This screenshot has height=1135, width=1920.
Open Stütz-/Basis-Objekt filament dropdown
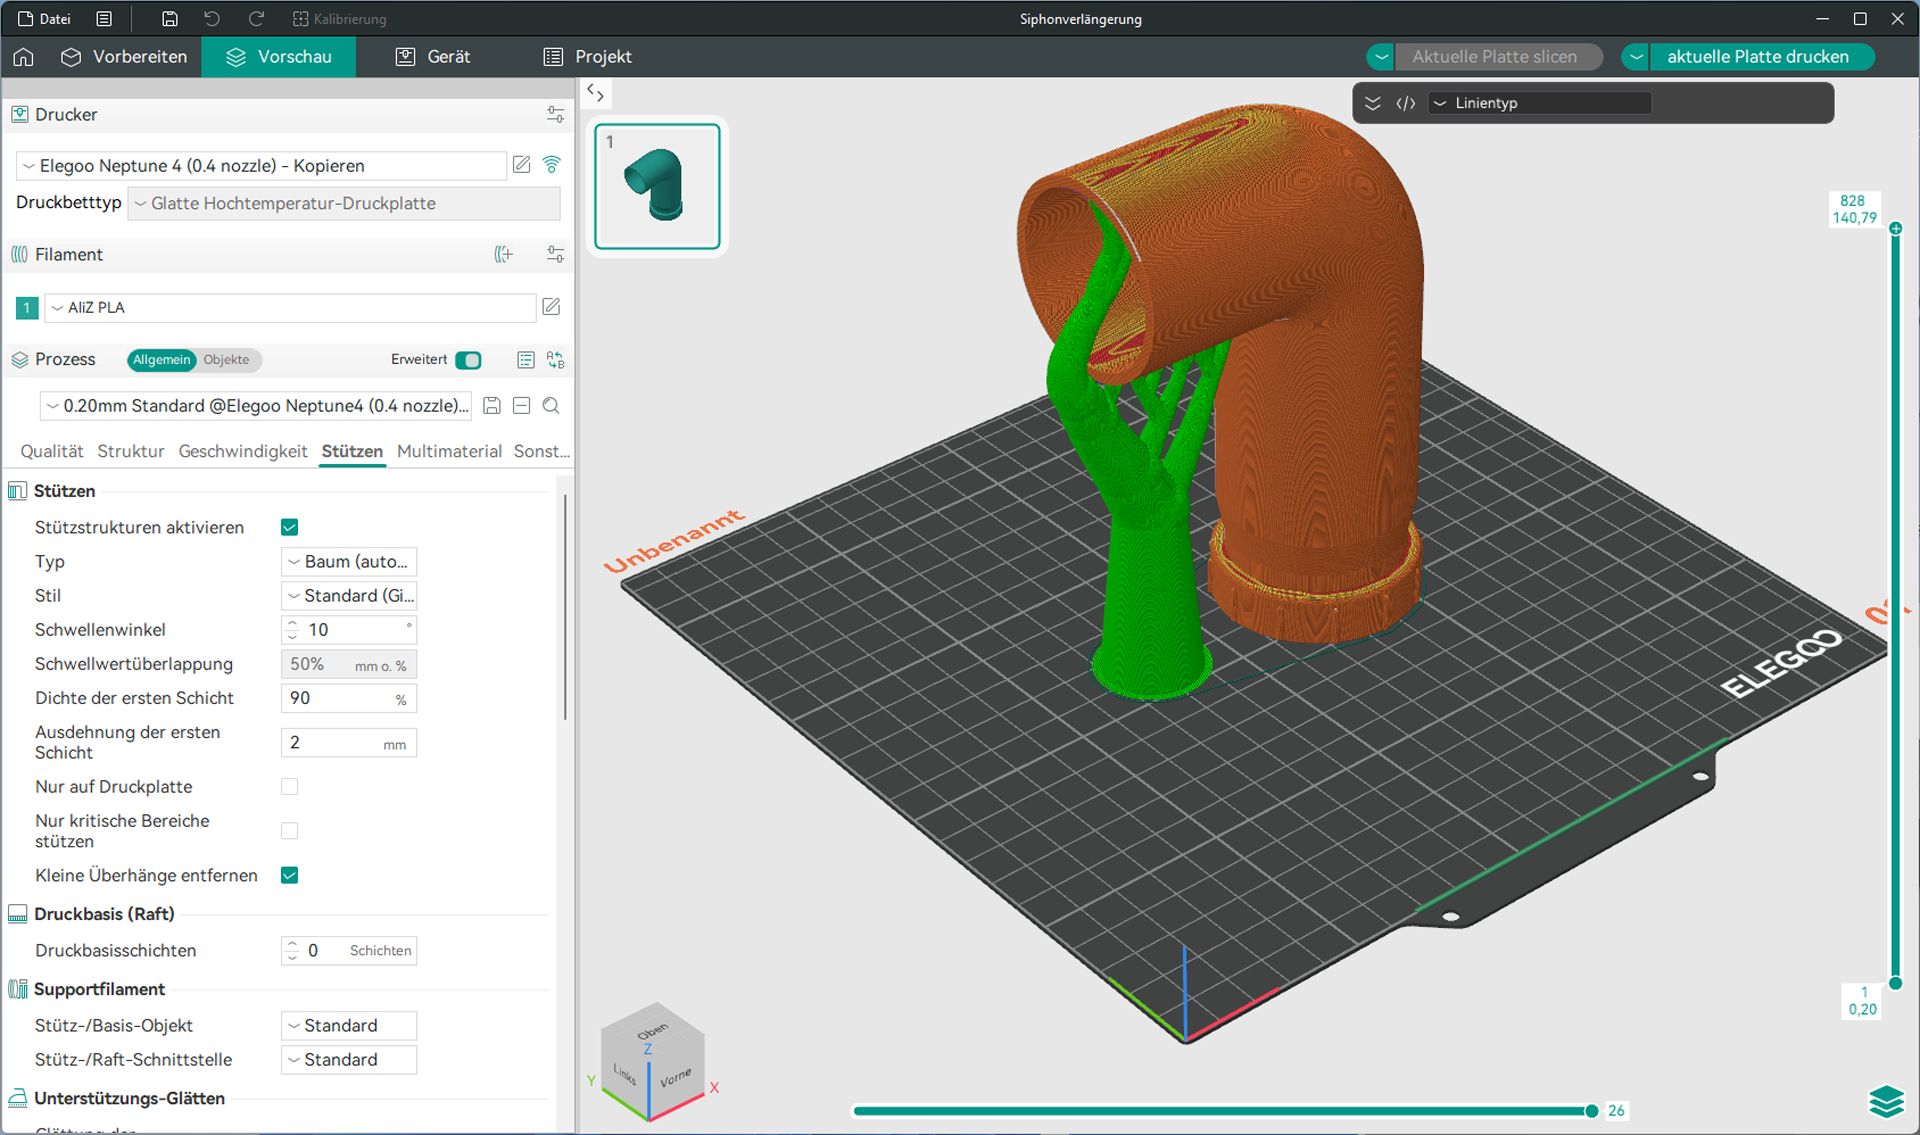pos(349,1026)
